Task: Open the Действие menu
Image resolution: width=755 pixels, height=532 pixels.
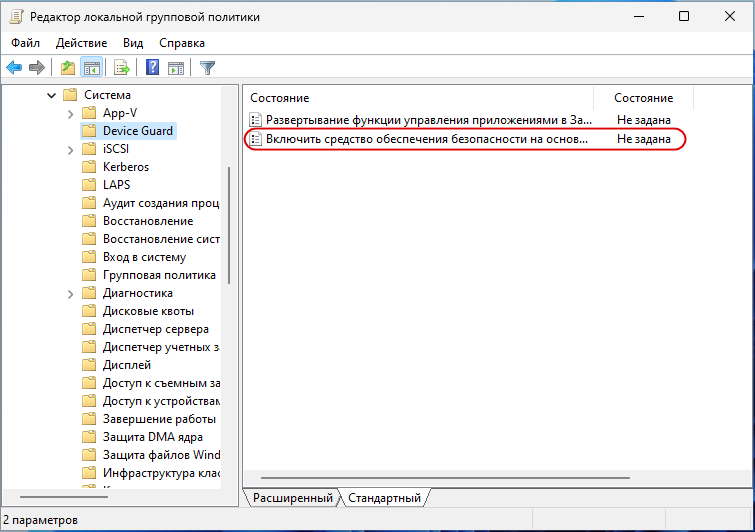Action: coord(81,43)
